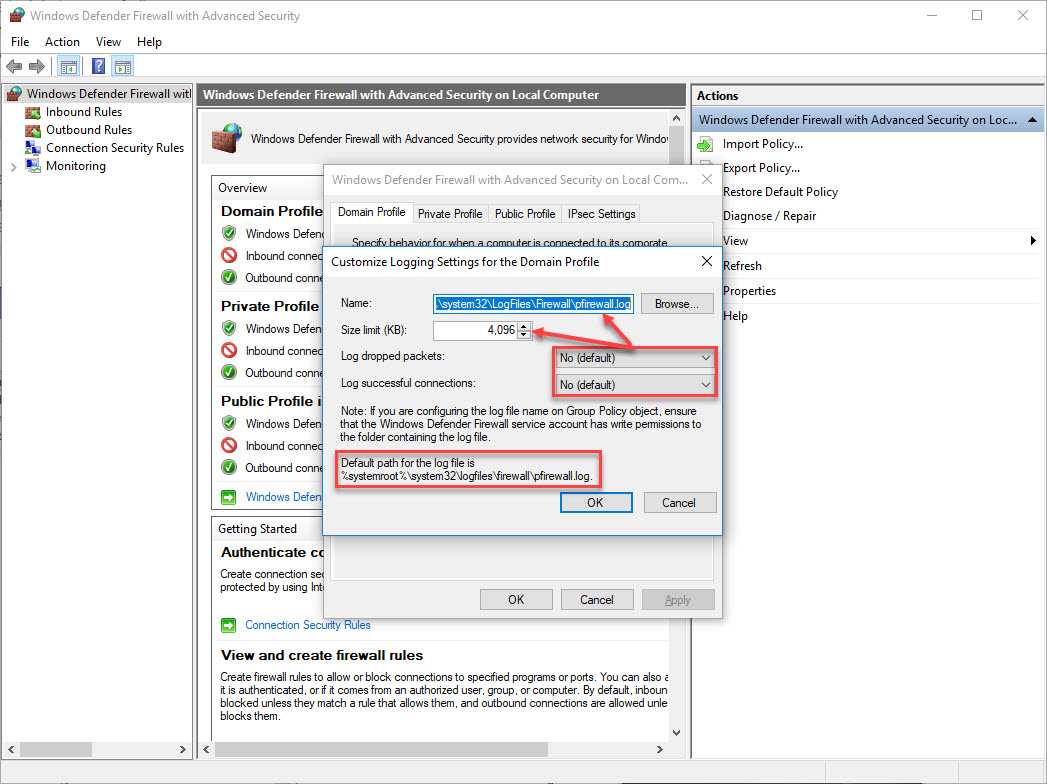Select Restore Default Policy in Actions pane

coord(780,191)
